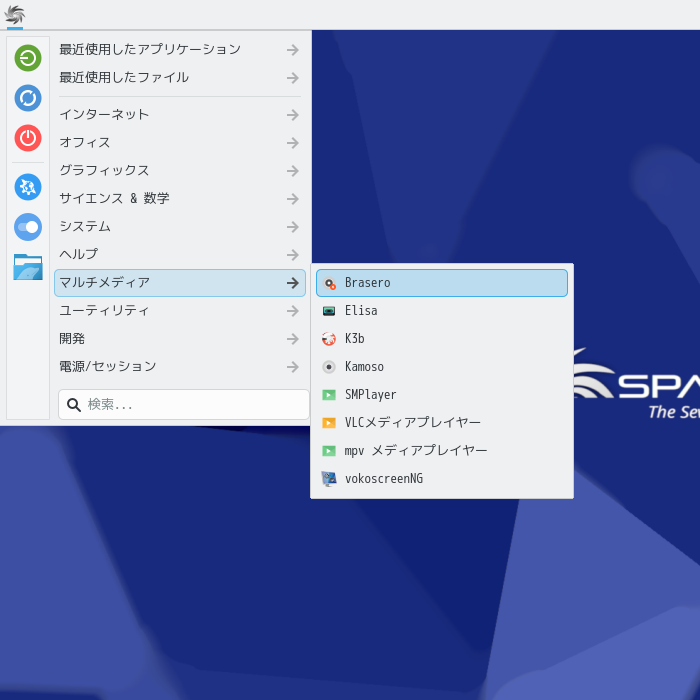Click the Kamoso webcam icon
The image size is (700, 700).
coord(329,367)
